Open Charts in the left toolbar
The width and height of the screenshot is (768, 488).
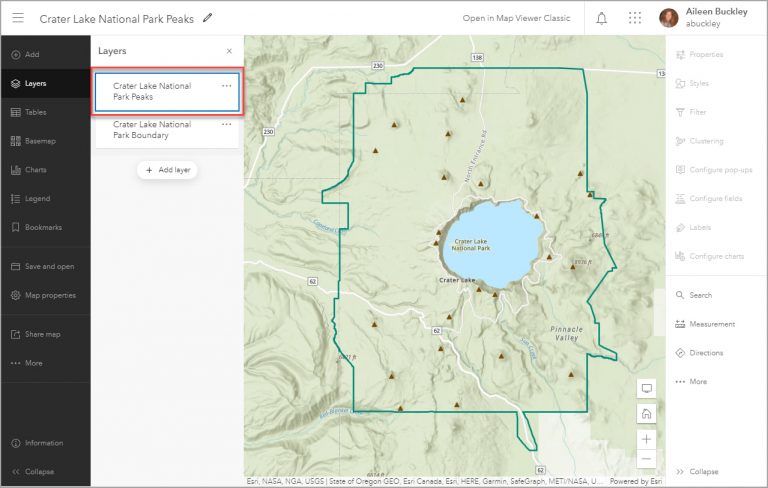(x=46, y=170)
